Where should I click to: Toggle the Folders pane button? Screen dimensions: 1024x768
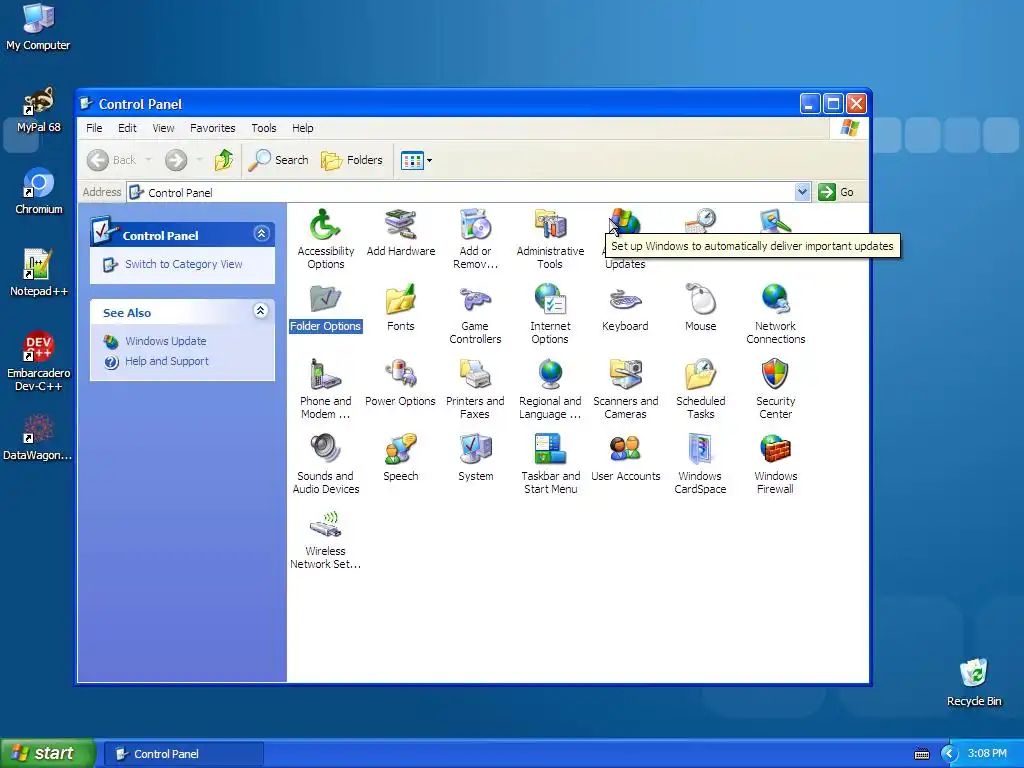pyautogui.click(x=351, y=160)
